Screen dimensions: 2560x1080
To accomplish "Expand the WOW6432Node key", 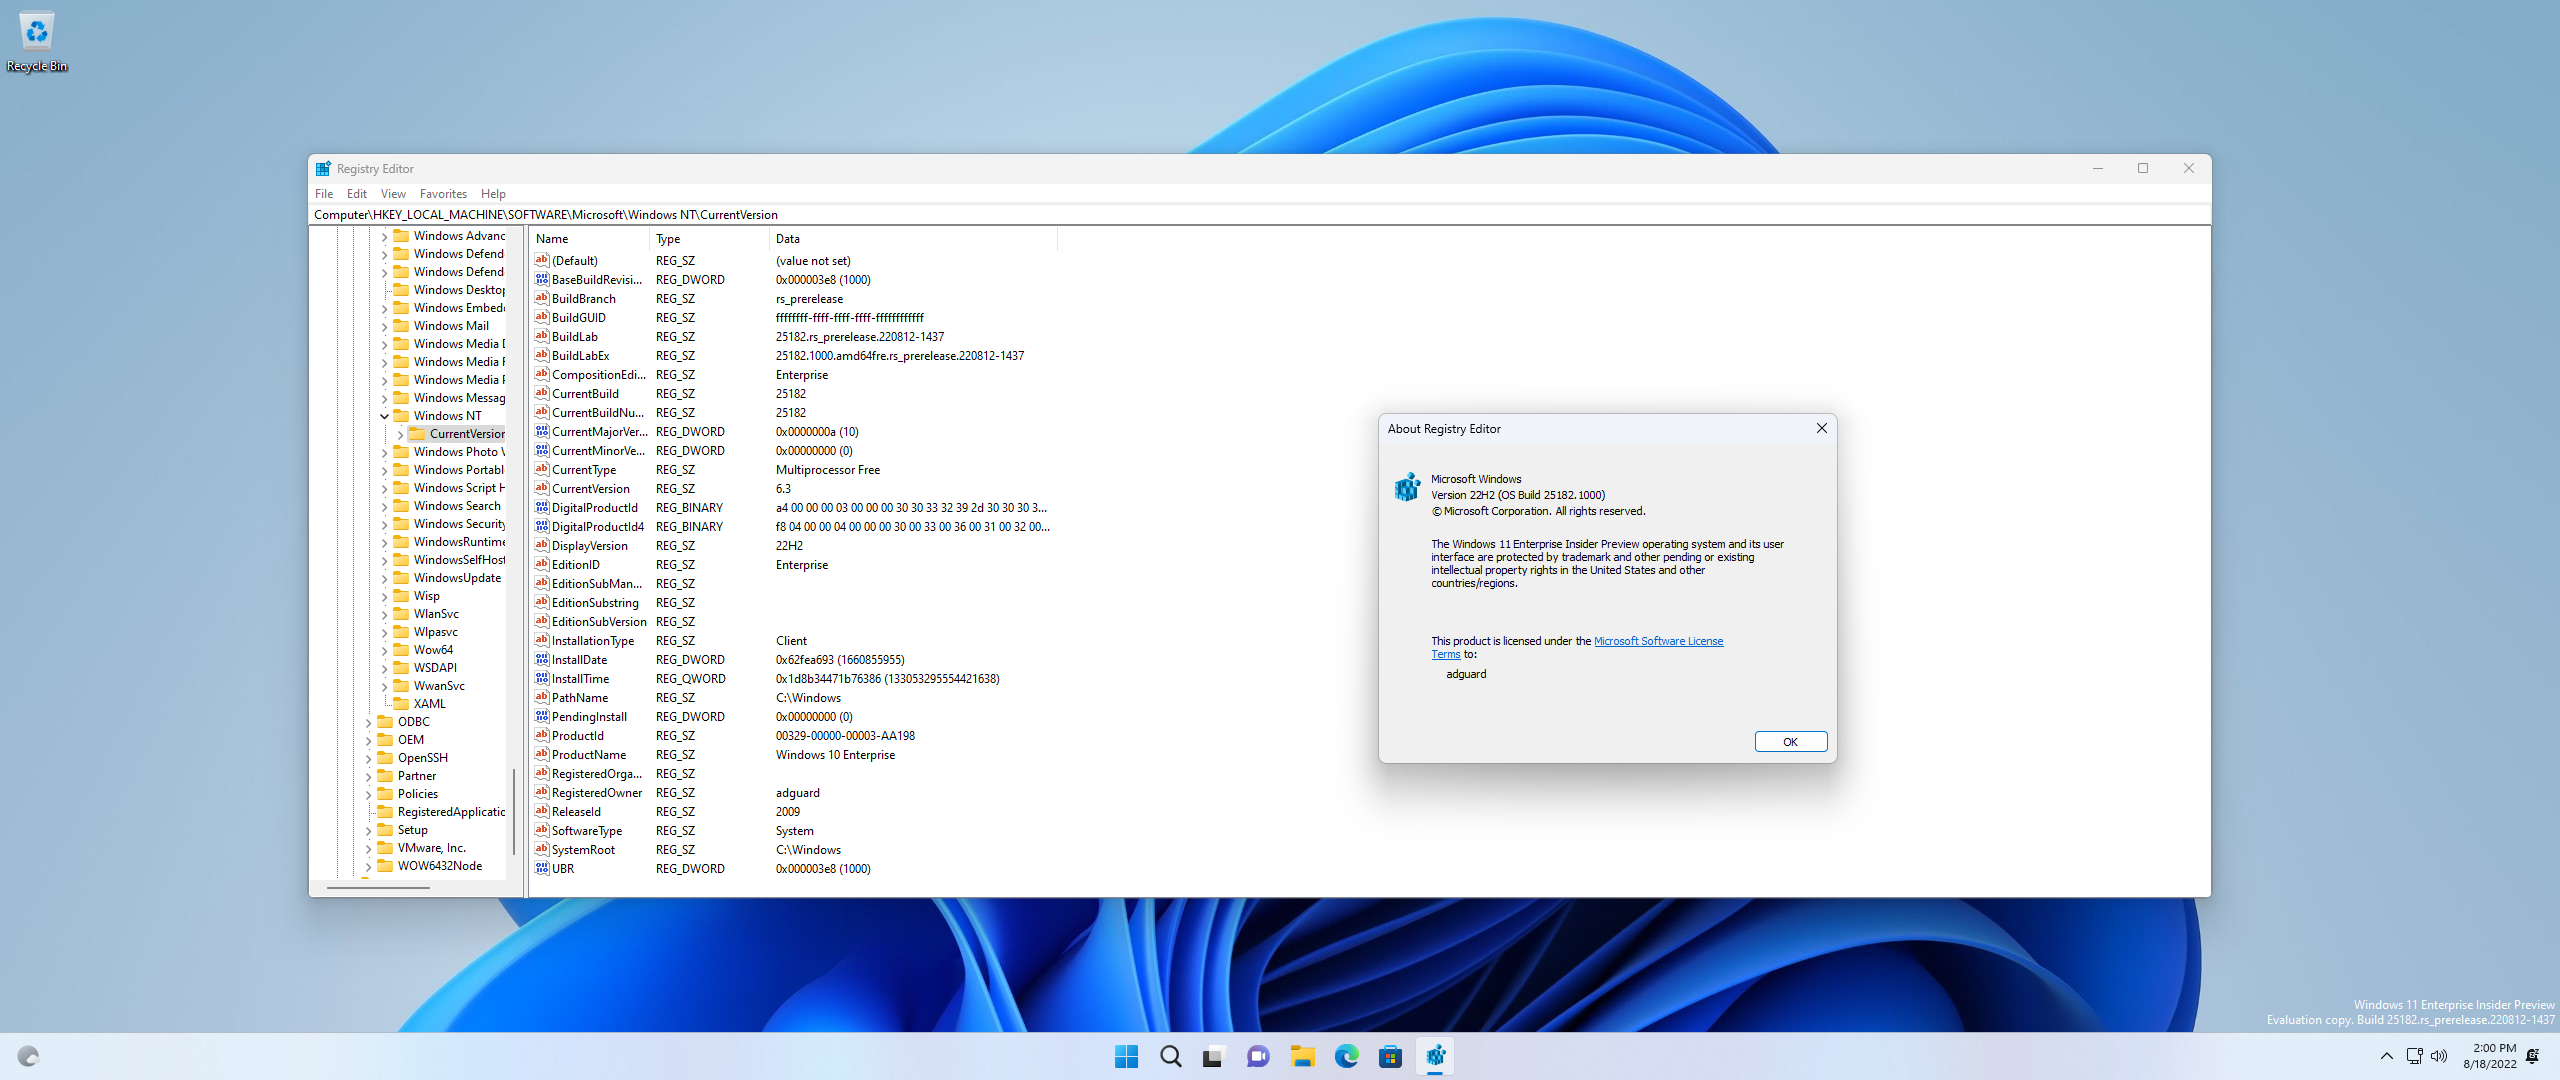I will point(368,866).
